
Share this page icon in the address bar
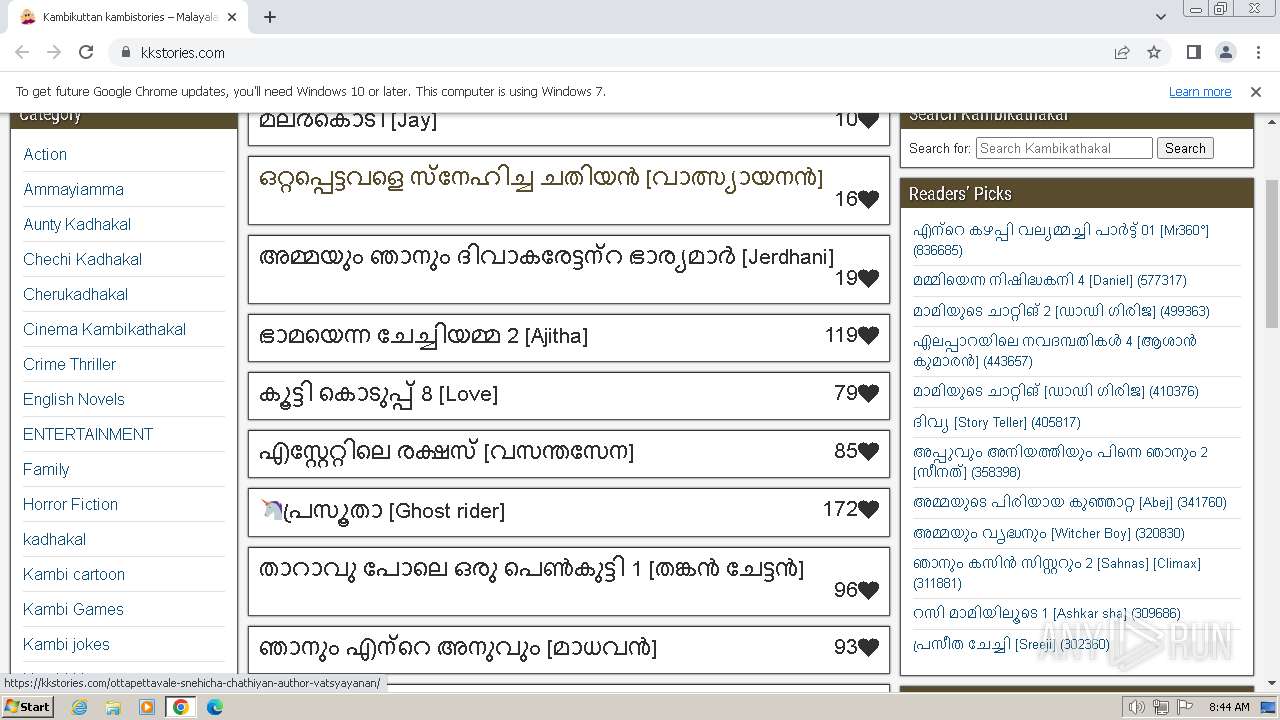click(x=1122, y=52)
